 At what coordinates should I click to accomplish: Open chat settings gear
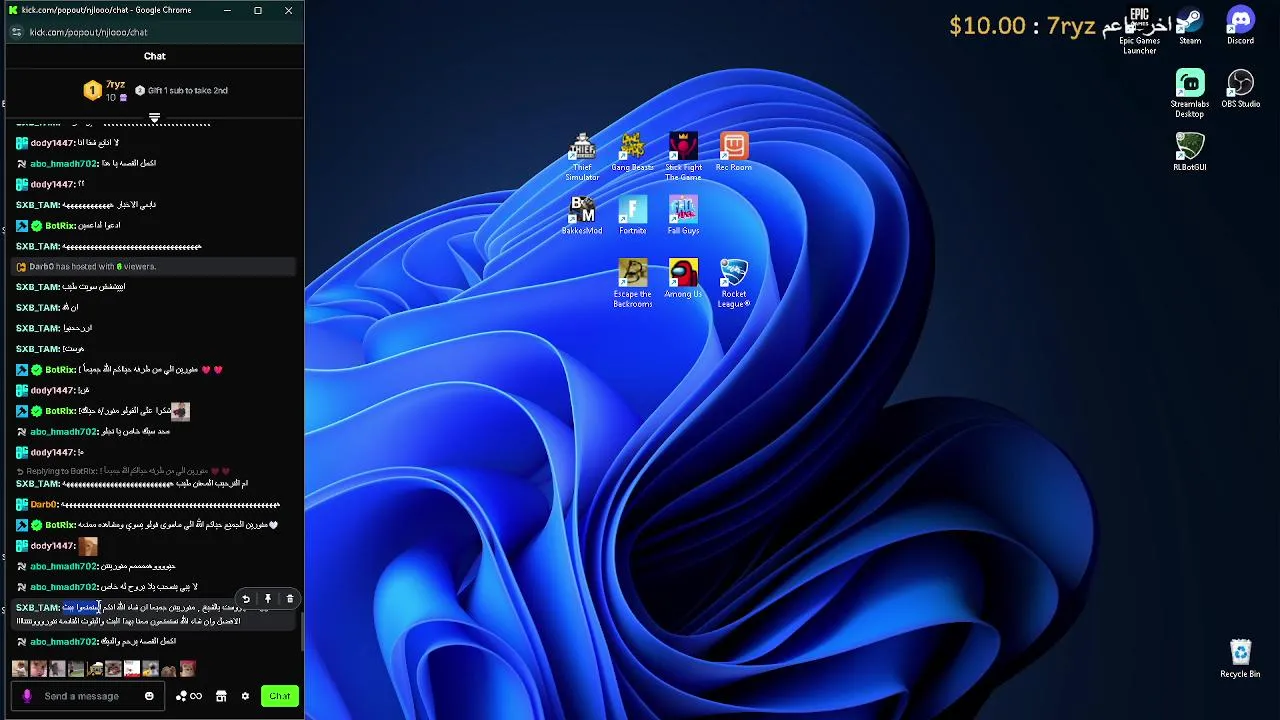click(x=245, y=696)
